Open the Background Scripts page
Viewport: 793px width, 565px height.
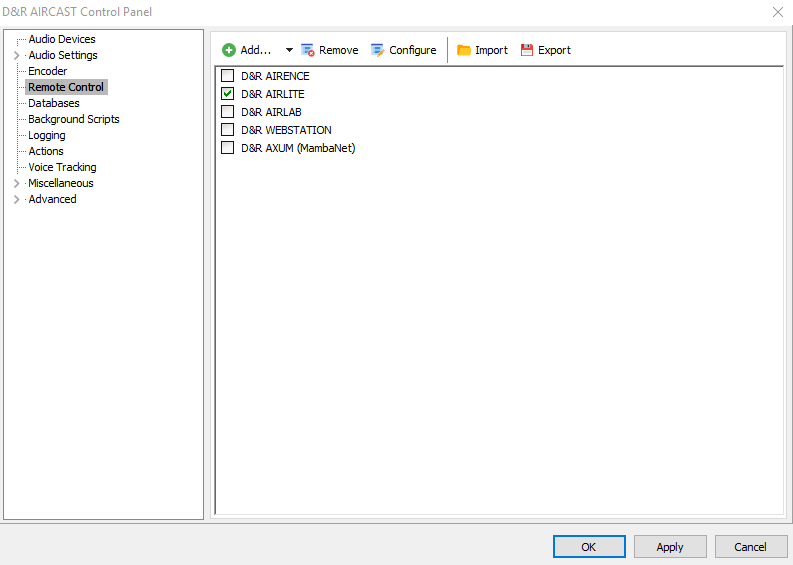73,119
